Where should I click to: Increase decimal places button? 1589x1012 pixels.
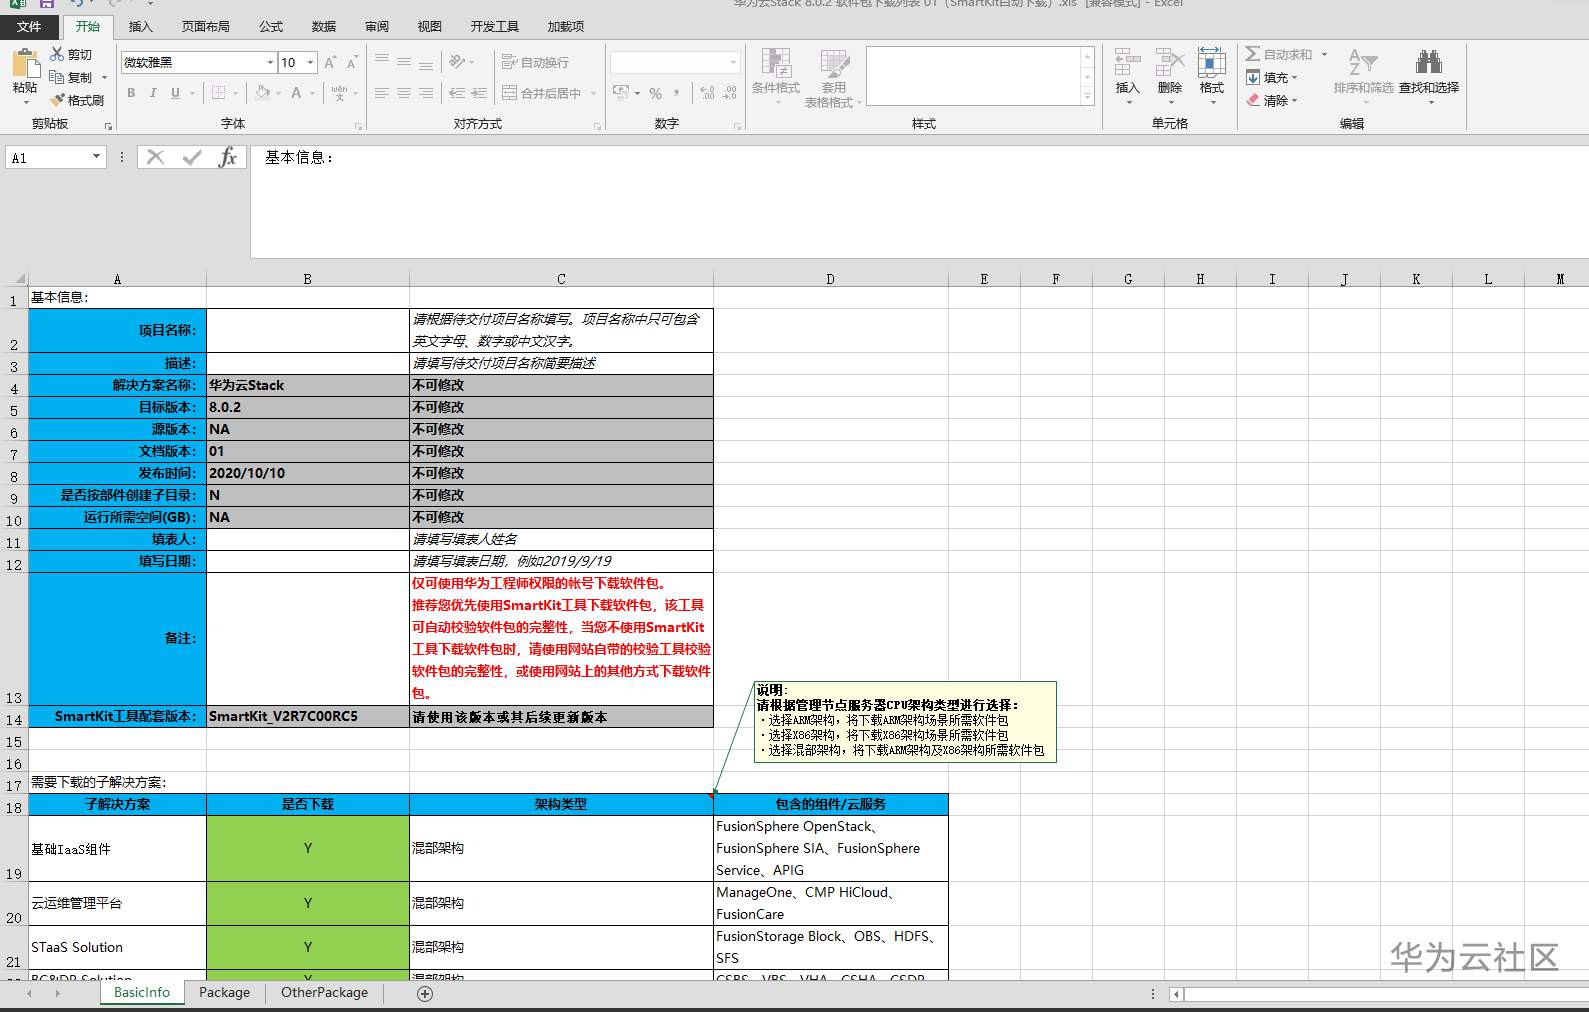point(708,93)
